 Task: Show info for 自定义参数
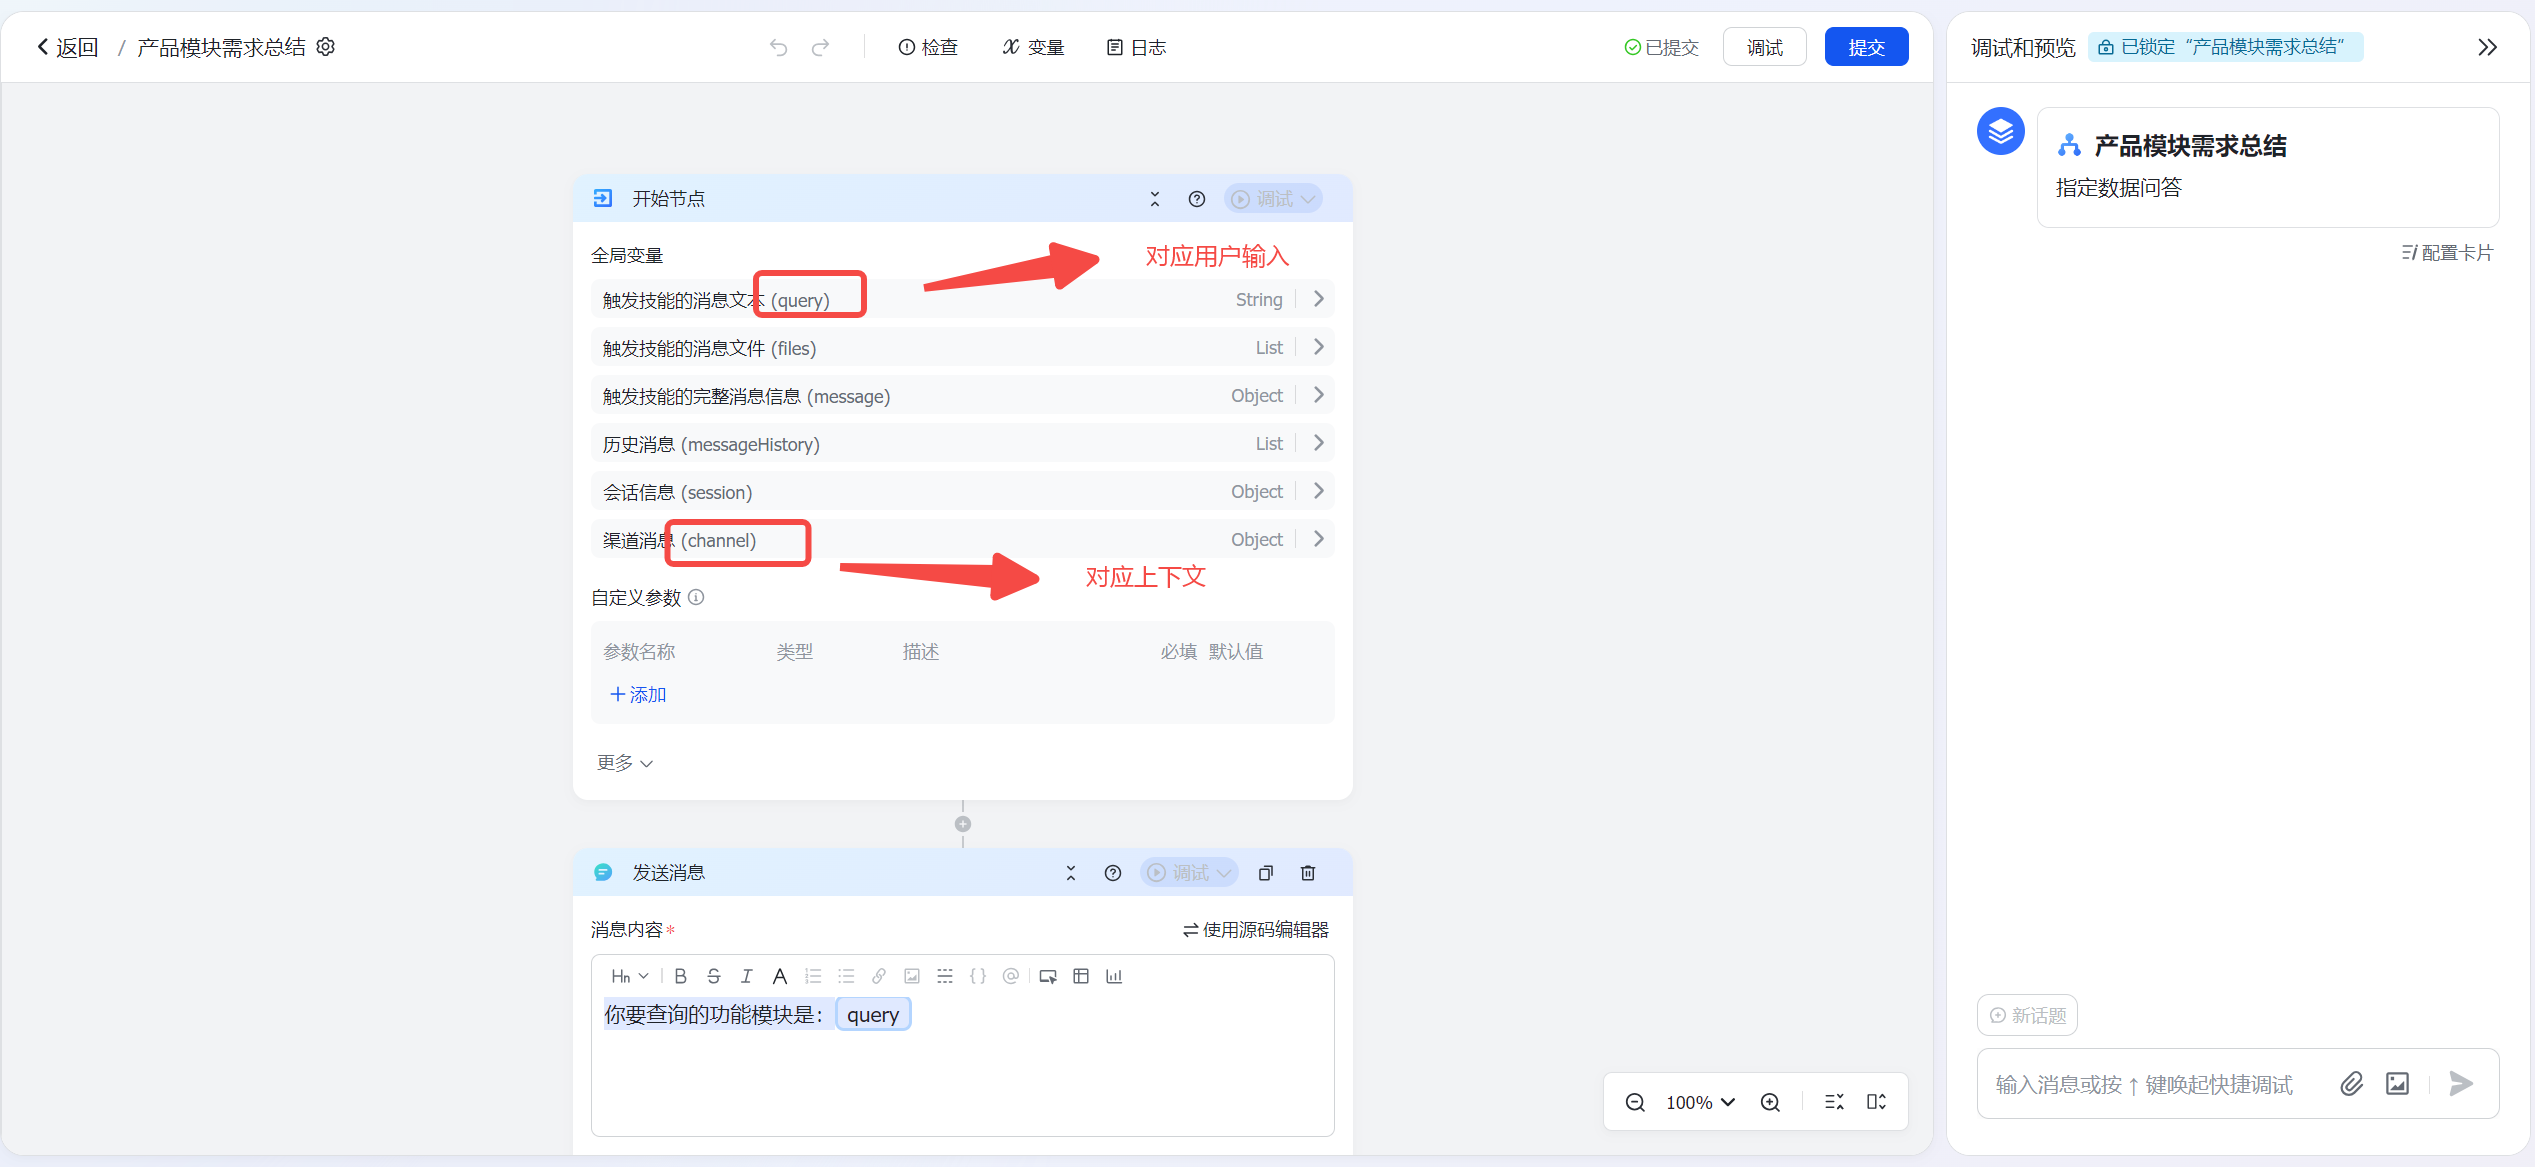pyautogui.click(x=697, y=597)
